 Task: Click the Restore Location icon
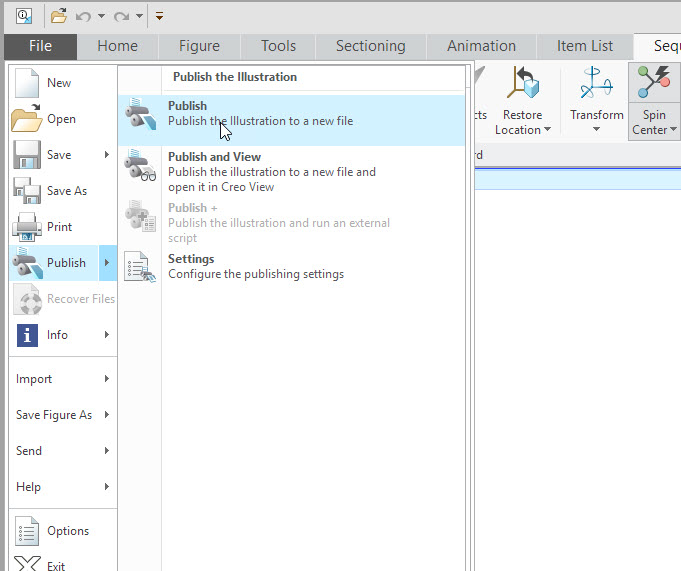(522, 84)
